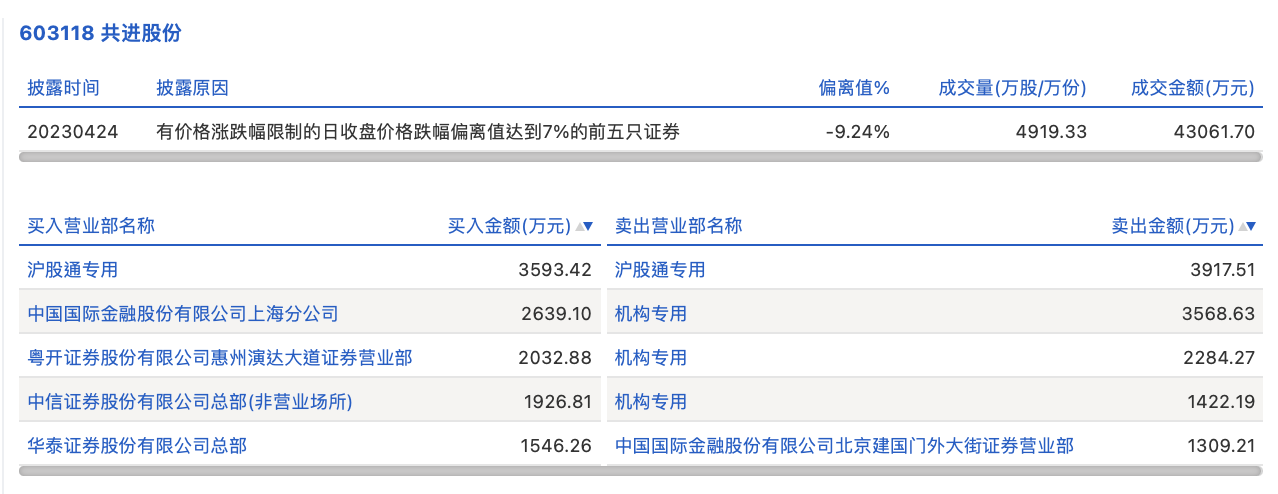Sort by 买入金额(万元) column header
Image resolution: width=1278 pixels, height=494 pixels.
click(x=509, y=226)
